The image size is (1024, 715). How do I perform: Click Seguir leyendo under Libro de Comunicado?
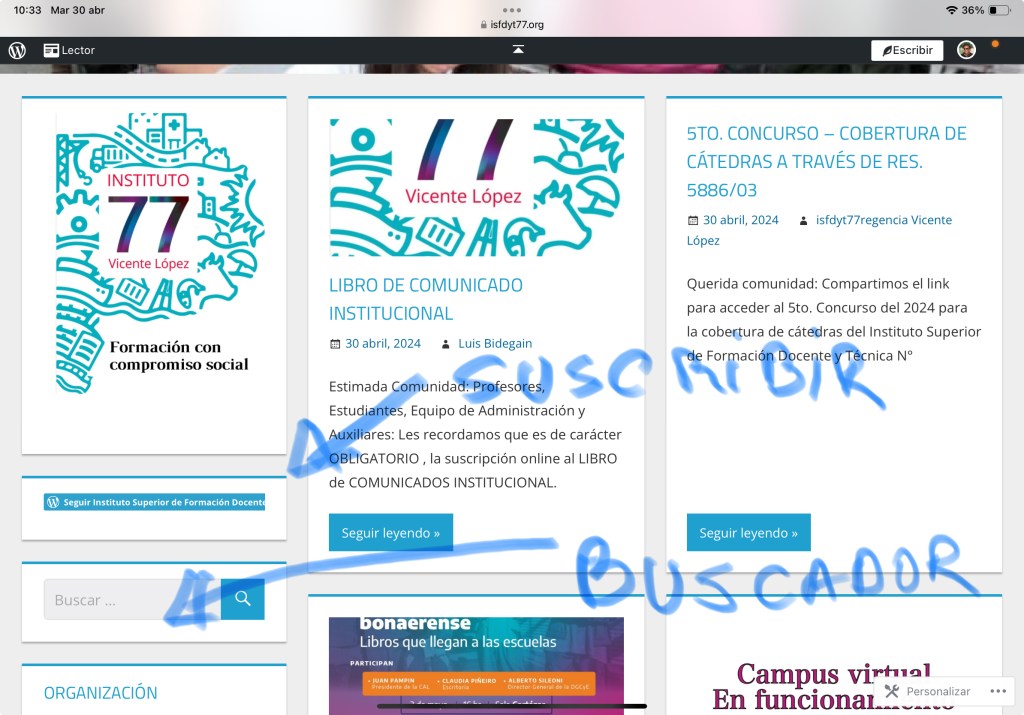tap(390, 533)
